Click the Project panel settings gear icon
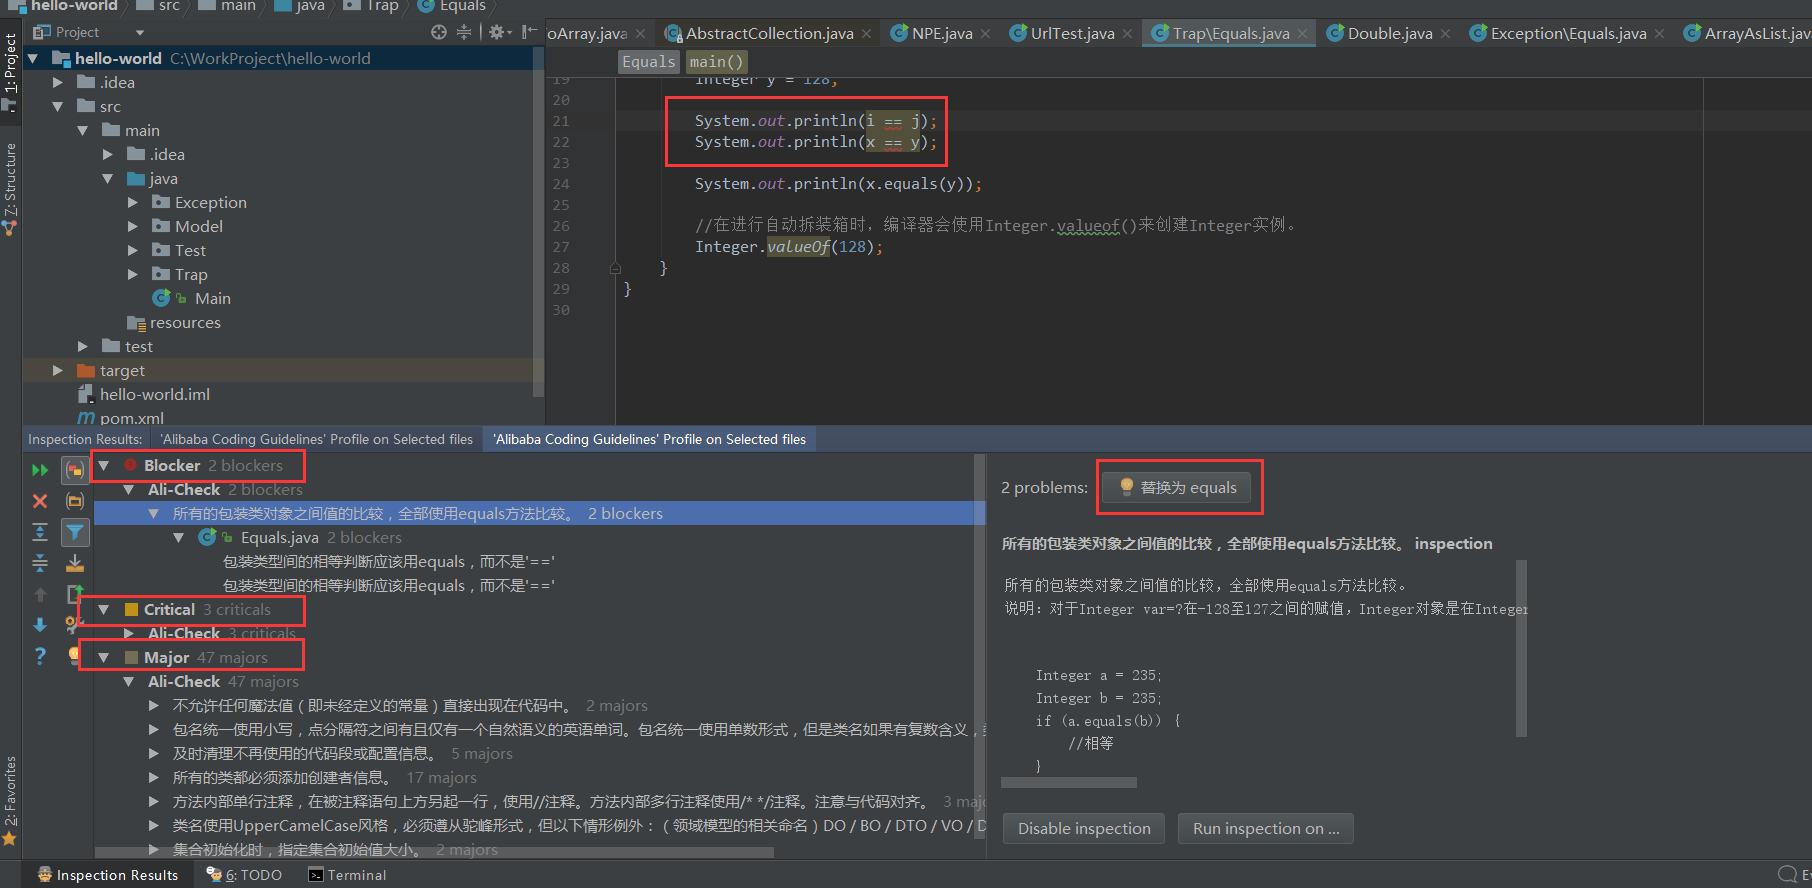Screen dimensions: 1812x888 click(x=497, y=32)
